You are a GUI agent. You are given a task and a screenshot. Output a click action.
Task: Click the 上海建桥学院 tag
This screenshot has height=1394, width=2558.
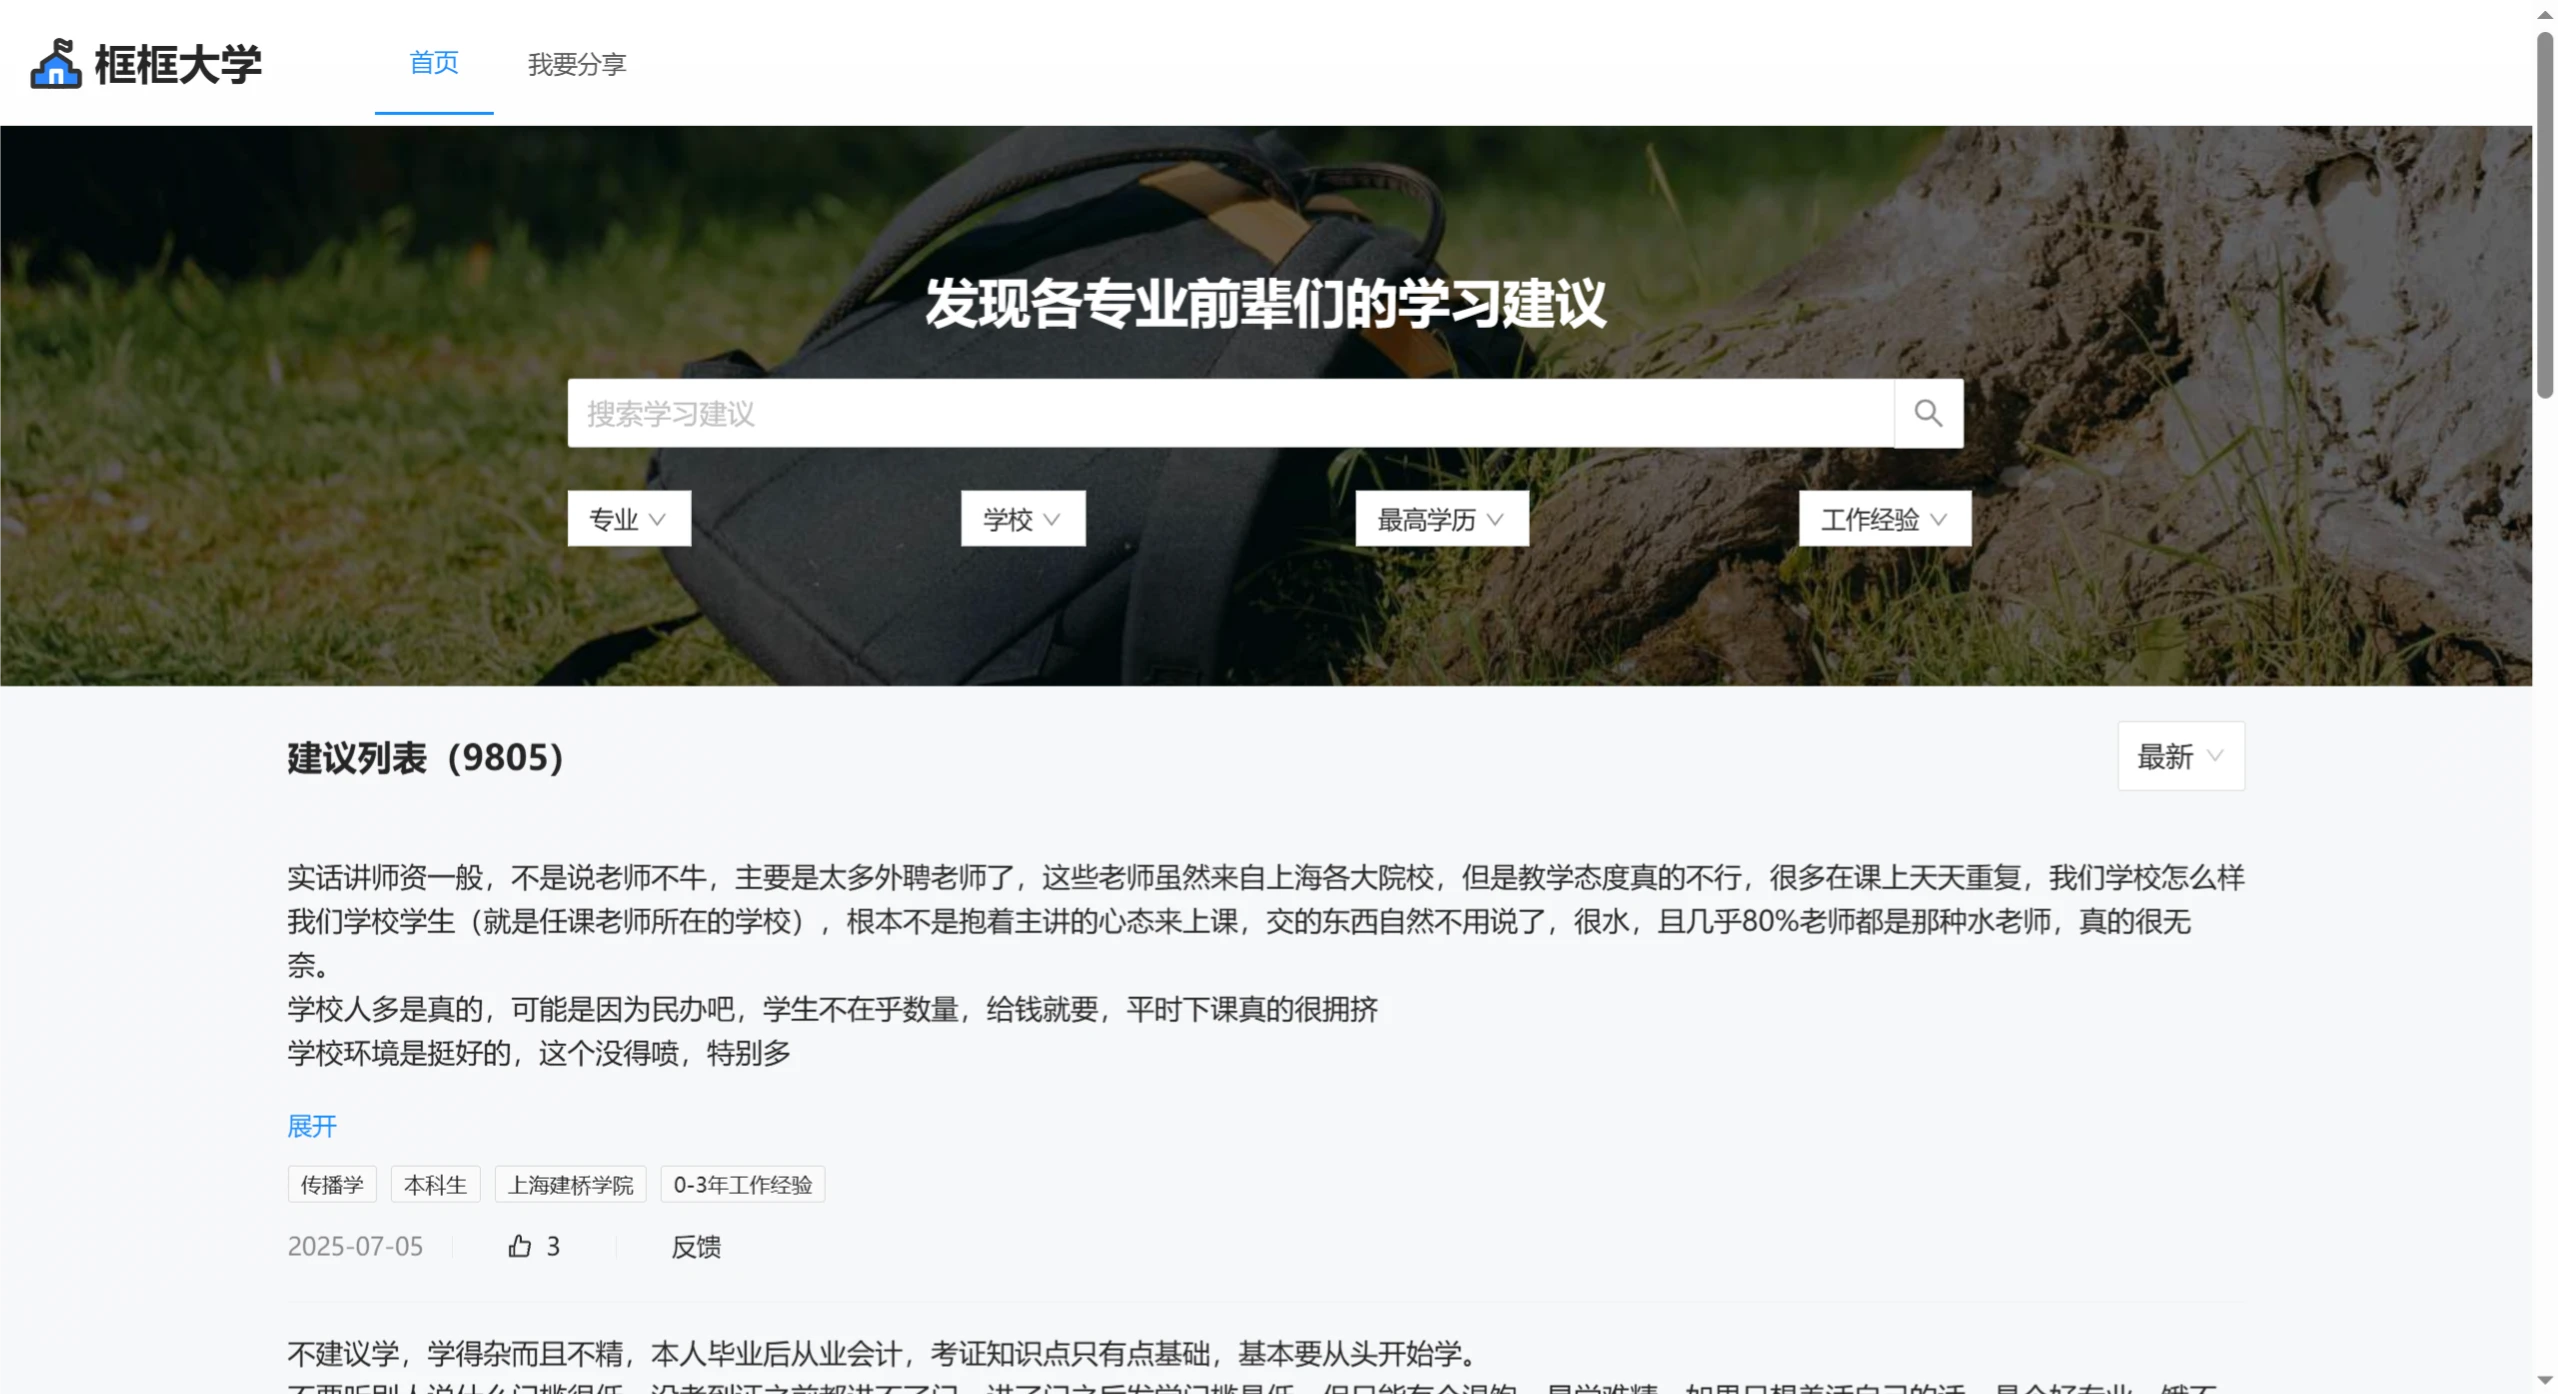(x=571, y=1184)
